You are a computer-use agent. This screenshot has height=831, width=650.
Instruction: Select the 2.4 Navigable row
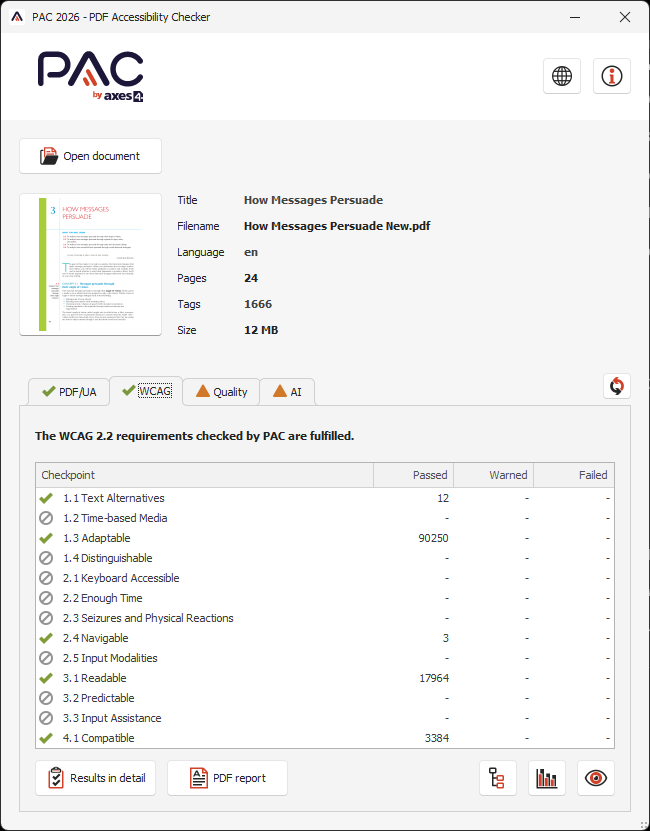pyautogui.click(x=325, y=638)
